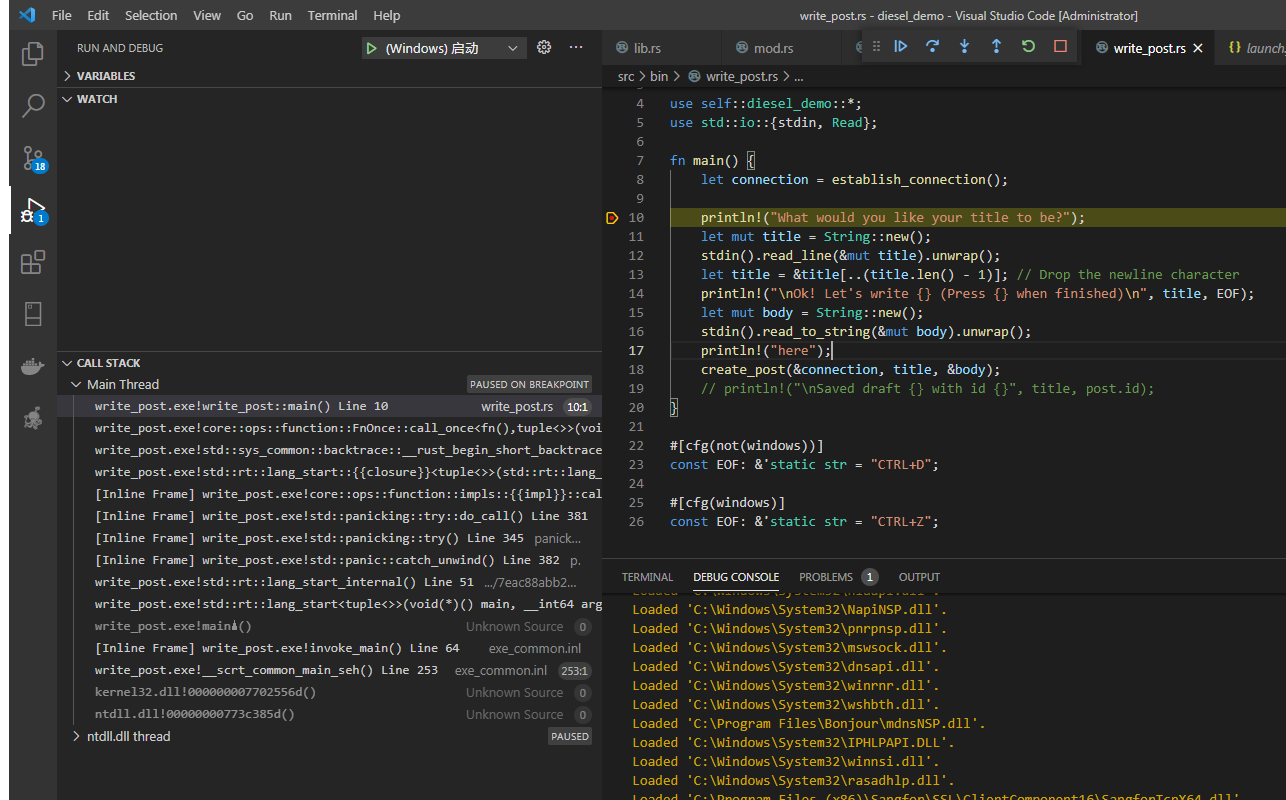Click Continue in debug toolbar

(901, 46)
